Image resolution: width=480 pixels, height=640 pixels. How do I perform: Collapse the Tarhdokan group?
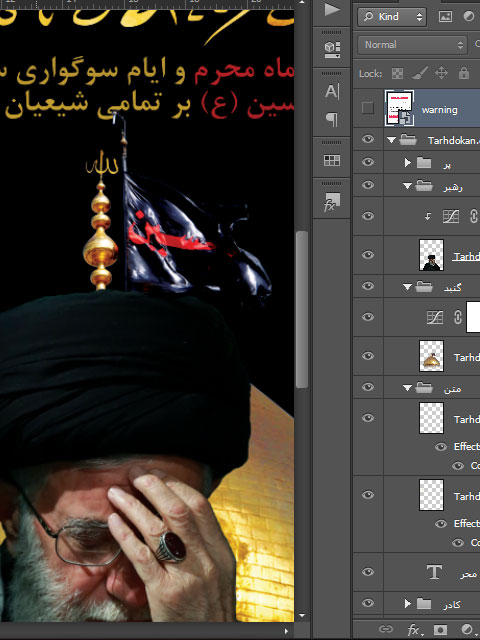coord(391,140)
